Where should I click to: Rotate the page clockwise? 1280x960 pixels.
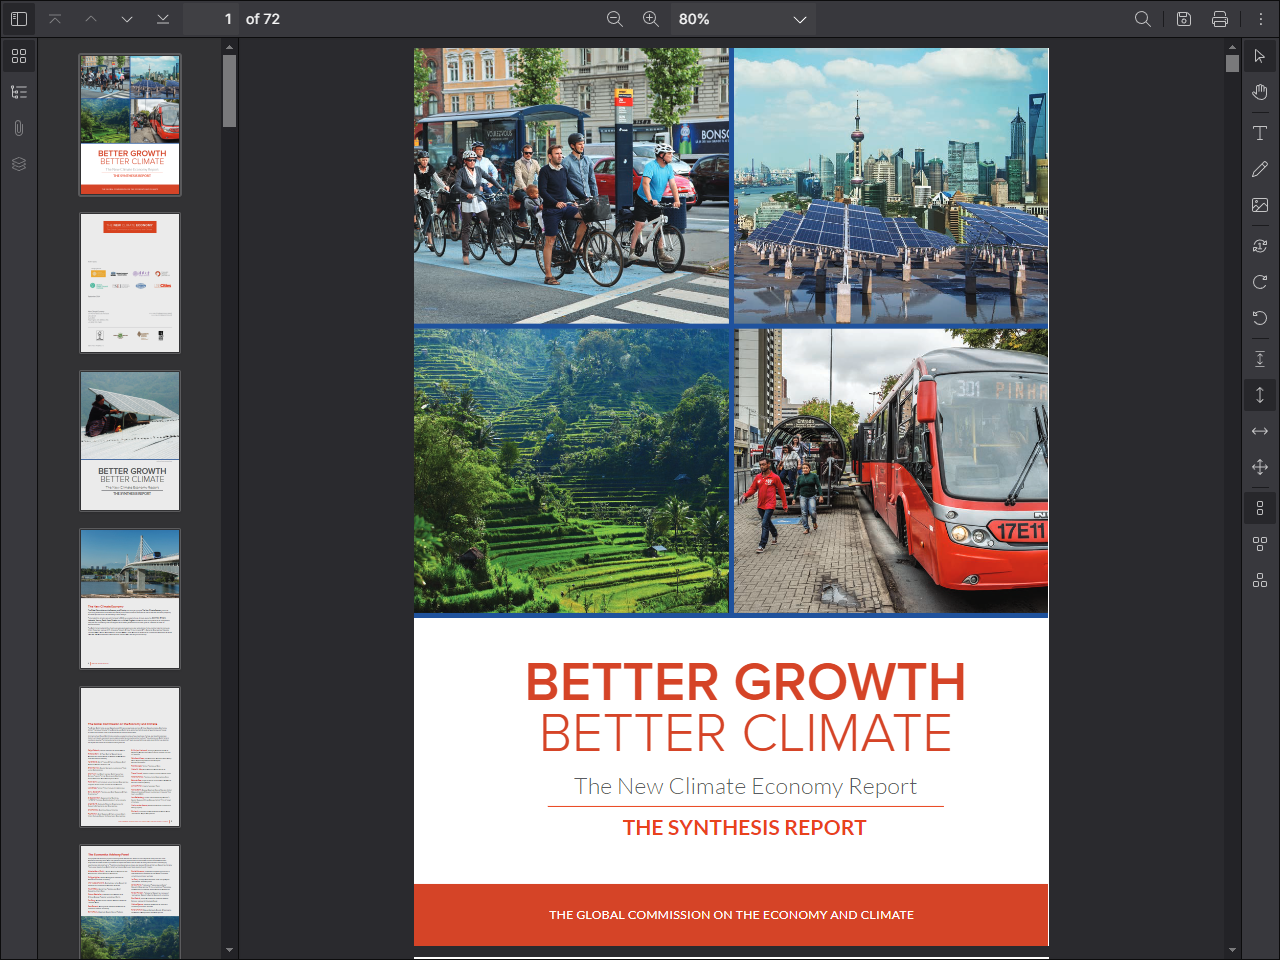[1260, 282]
